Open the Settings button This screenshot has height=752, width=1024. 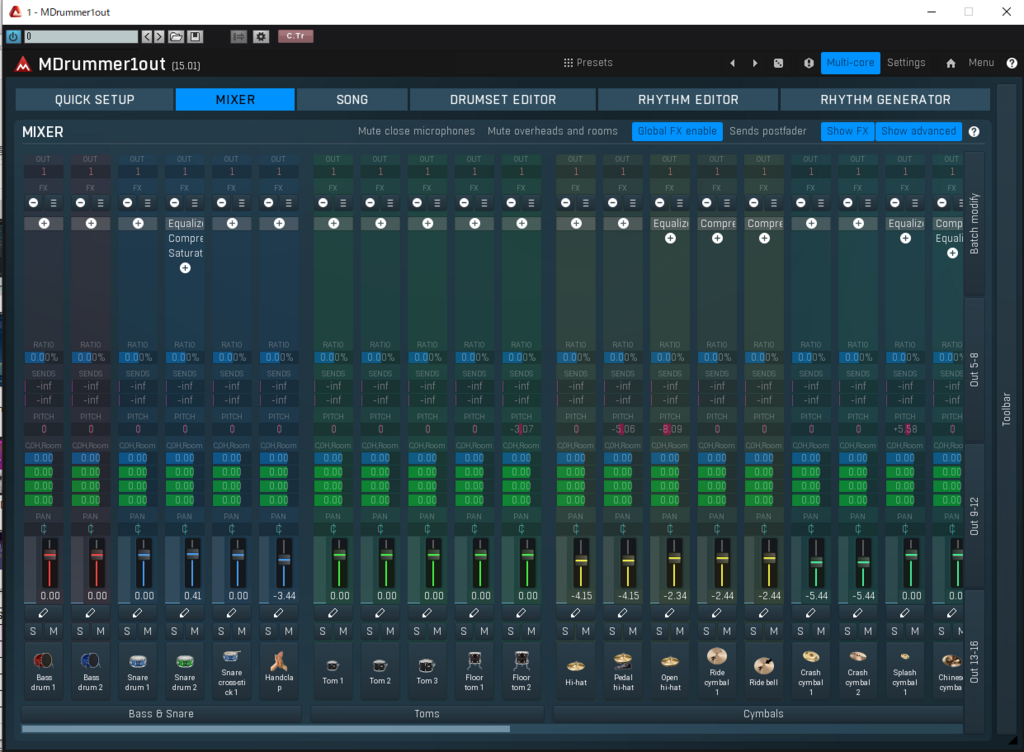906,63
